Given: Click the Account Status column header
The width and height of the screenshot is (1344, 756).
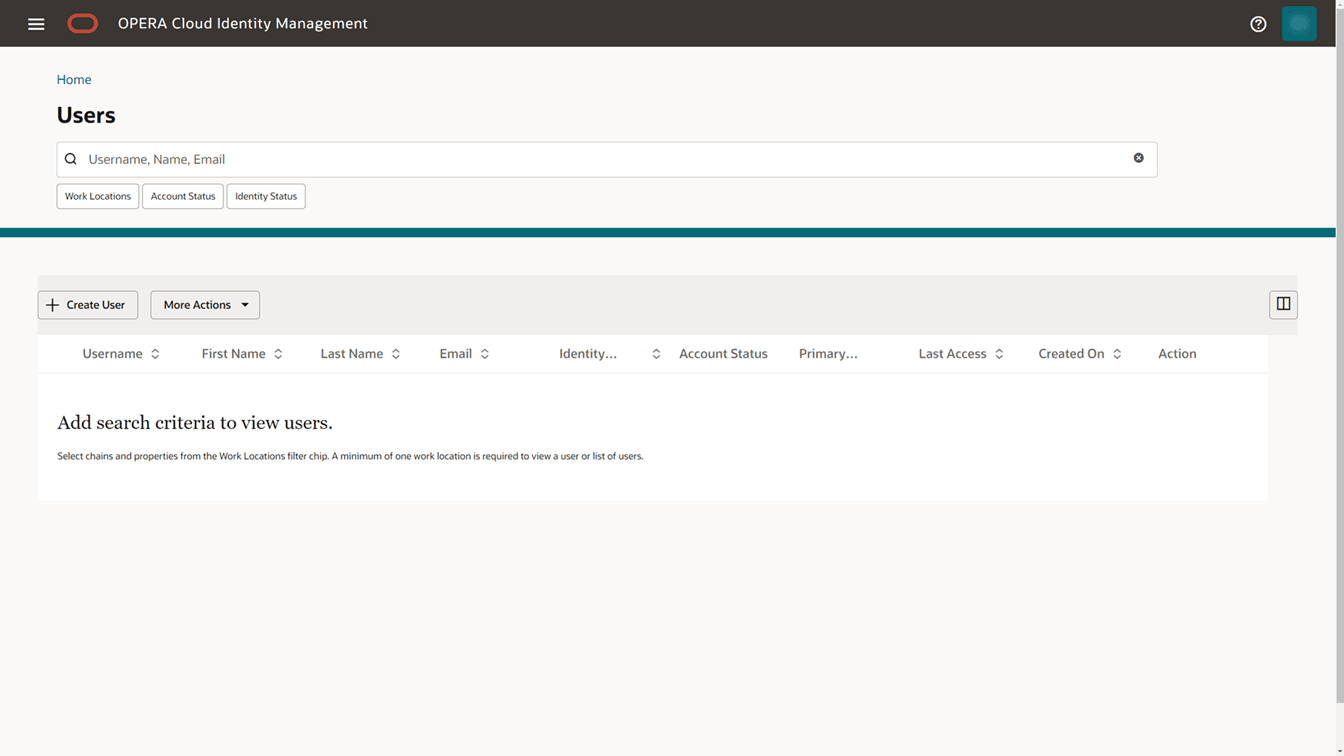Looking at the screenshot, I should pyautogui.click(x=723, y=354).
